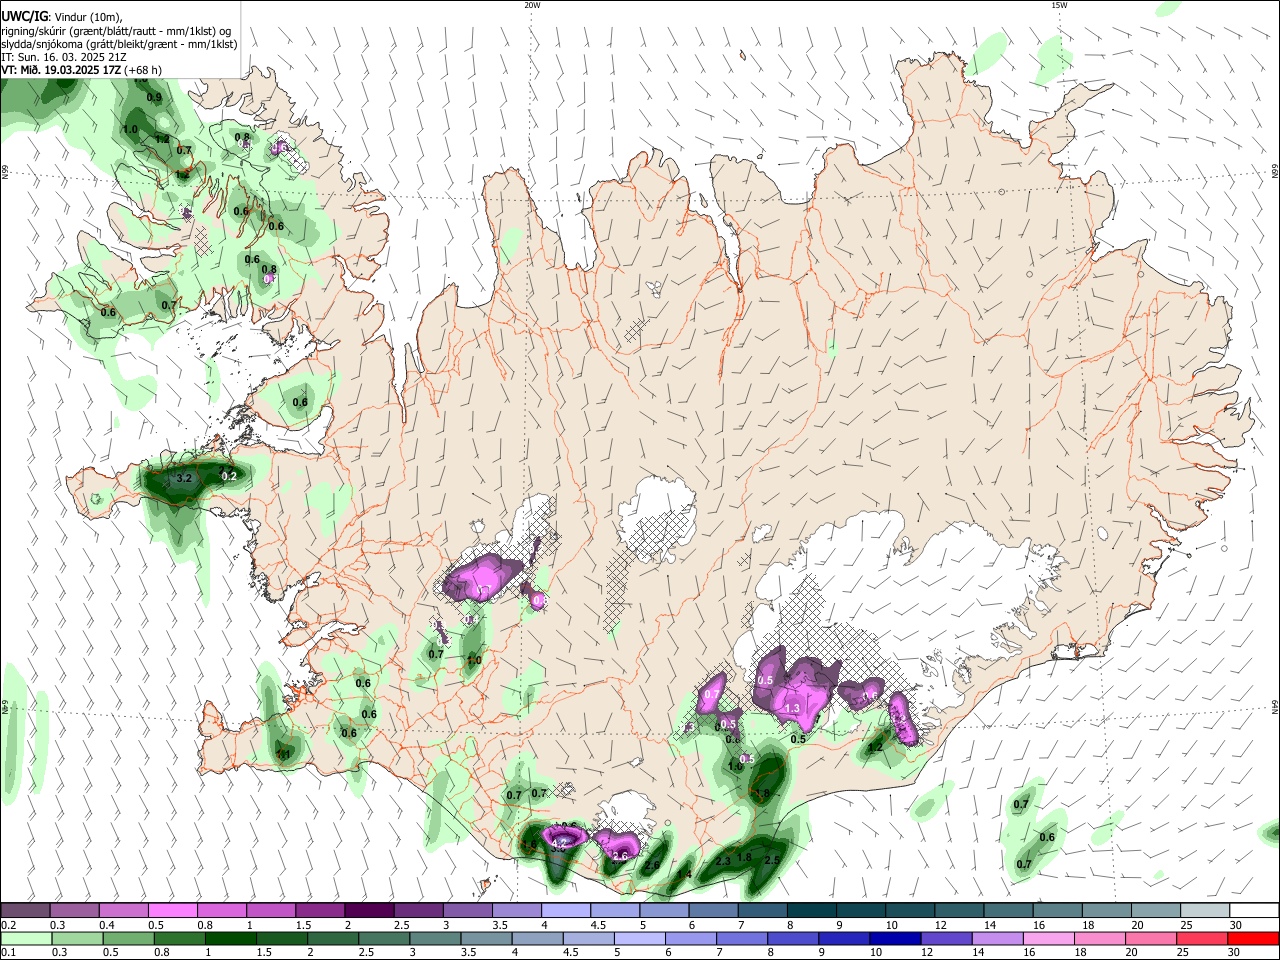The image size is (1280, 960).
Task: Click the '1.4' rainfall value on the map
Action: (684, 875)
